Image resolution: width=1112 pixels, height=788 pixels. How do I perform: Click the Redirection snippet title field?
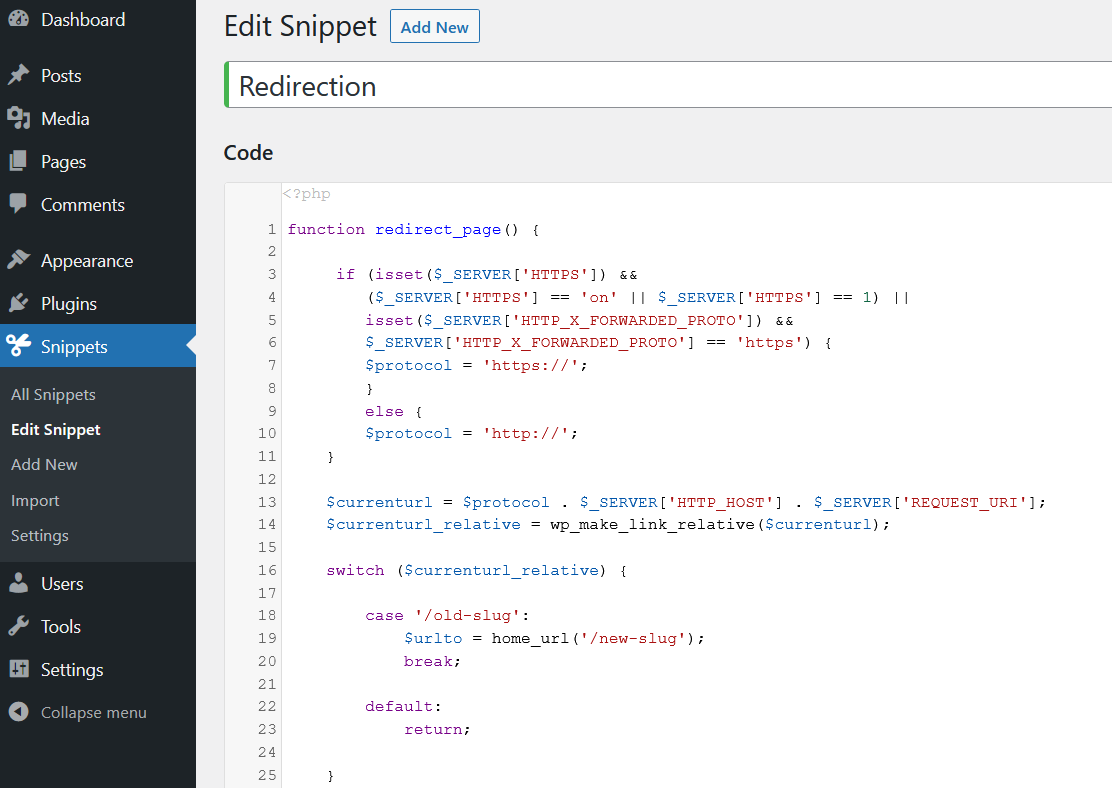pyautogui.click(x=668, y=85)
